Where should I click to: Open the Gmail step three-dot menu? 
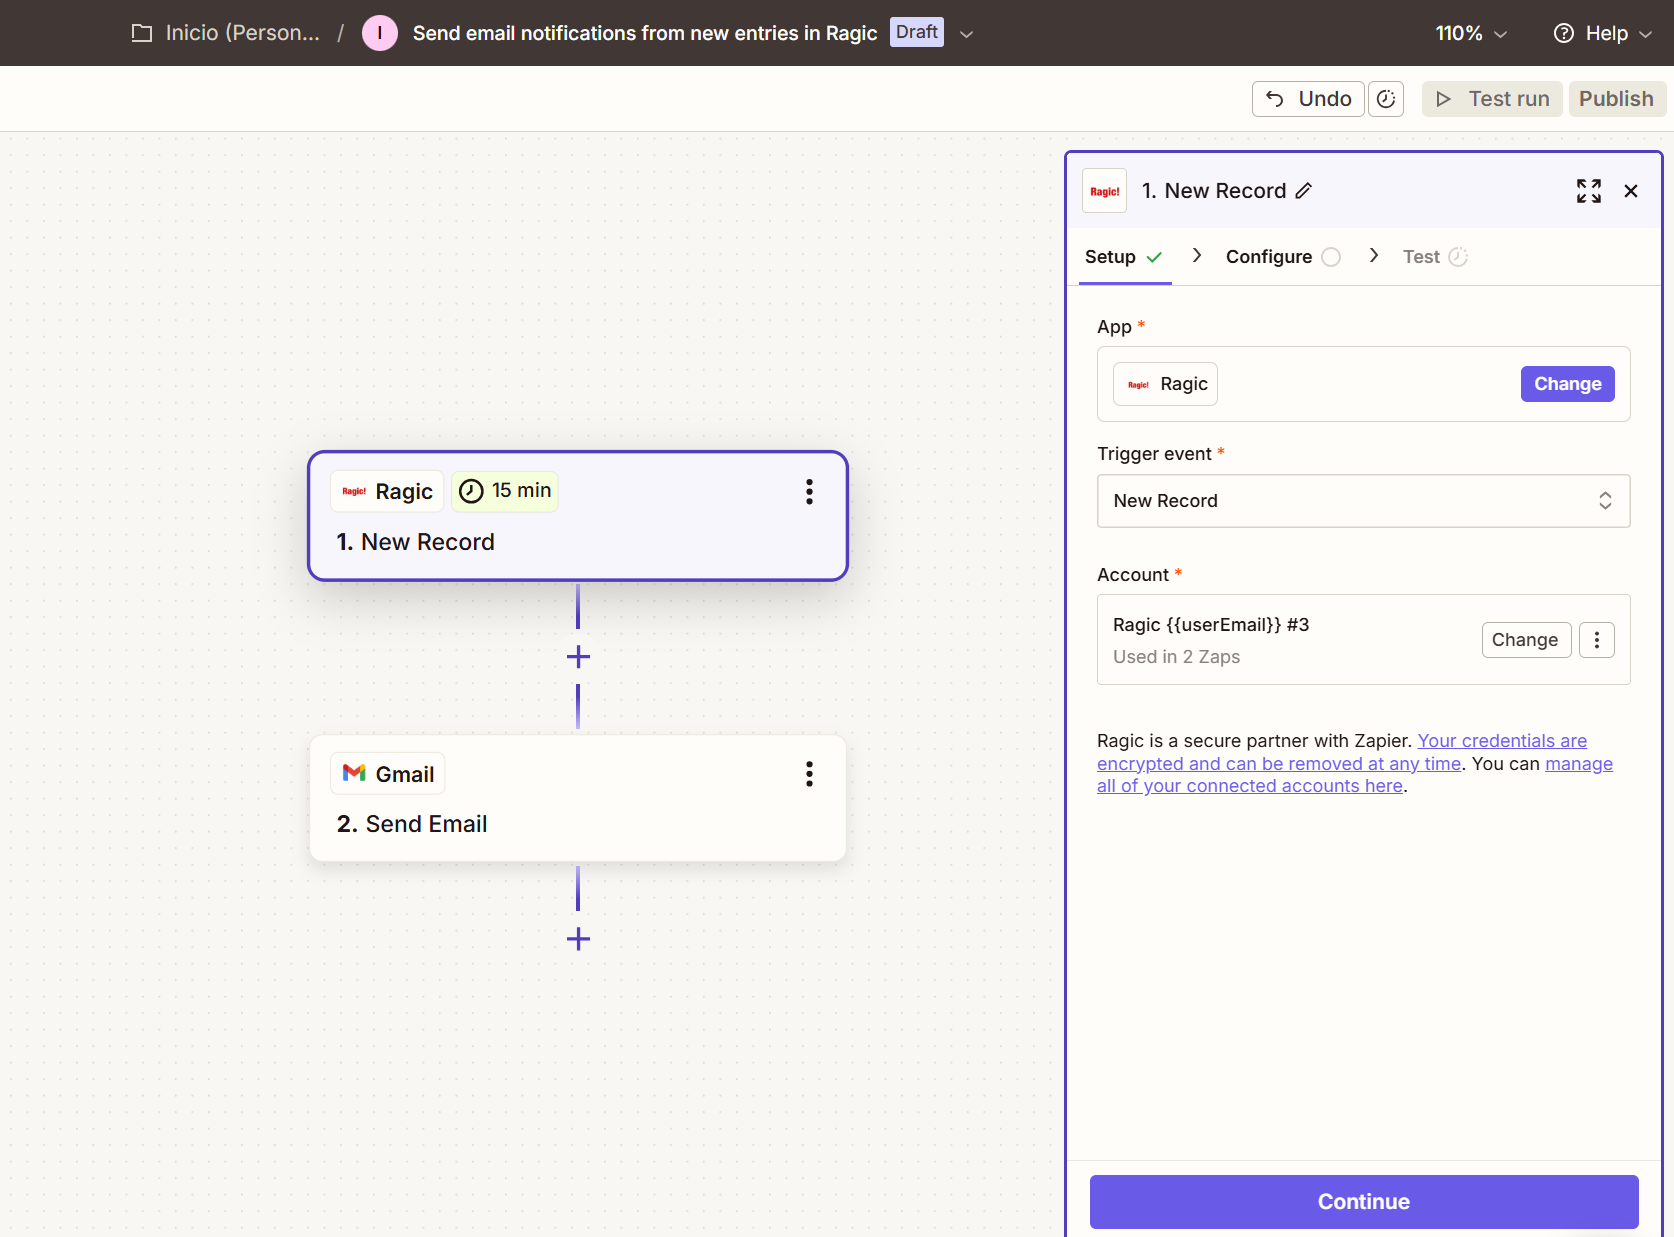pyautogui.click(x=809, y=774)
